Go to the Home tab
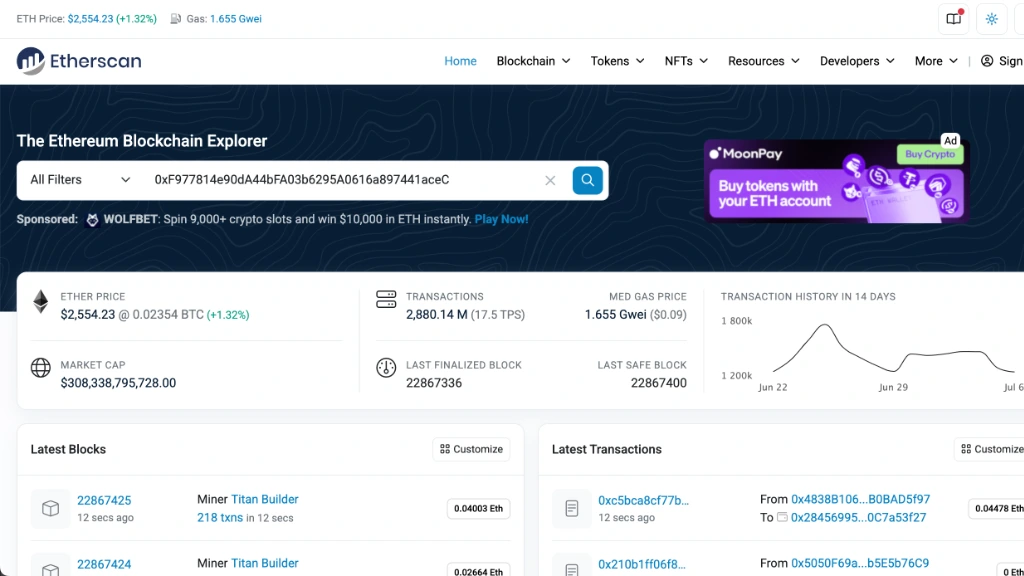The width and height of the screenshot is (1024, 576). [460, 61]
